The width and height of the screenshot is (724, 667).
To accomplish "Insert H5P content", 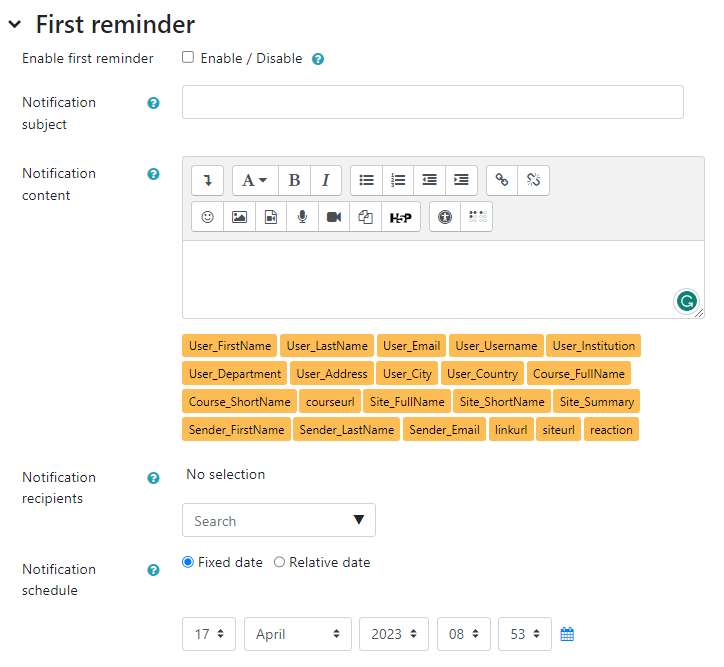I will tap(401, 216).
